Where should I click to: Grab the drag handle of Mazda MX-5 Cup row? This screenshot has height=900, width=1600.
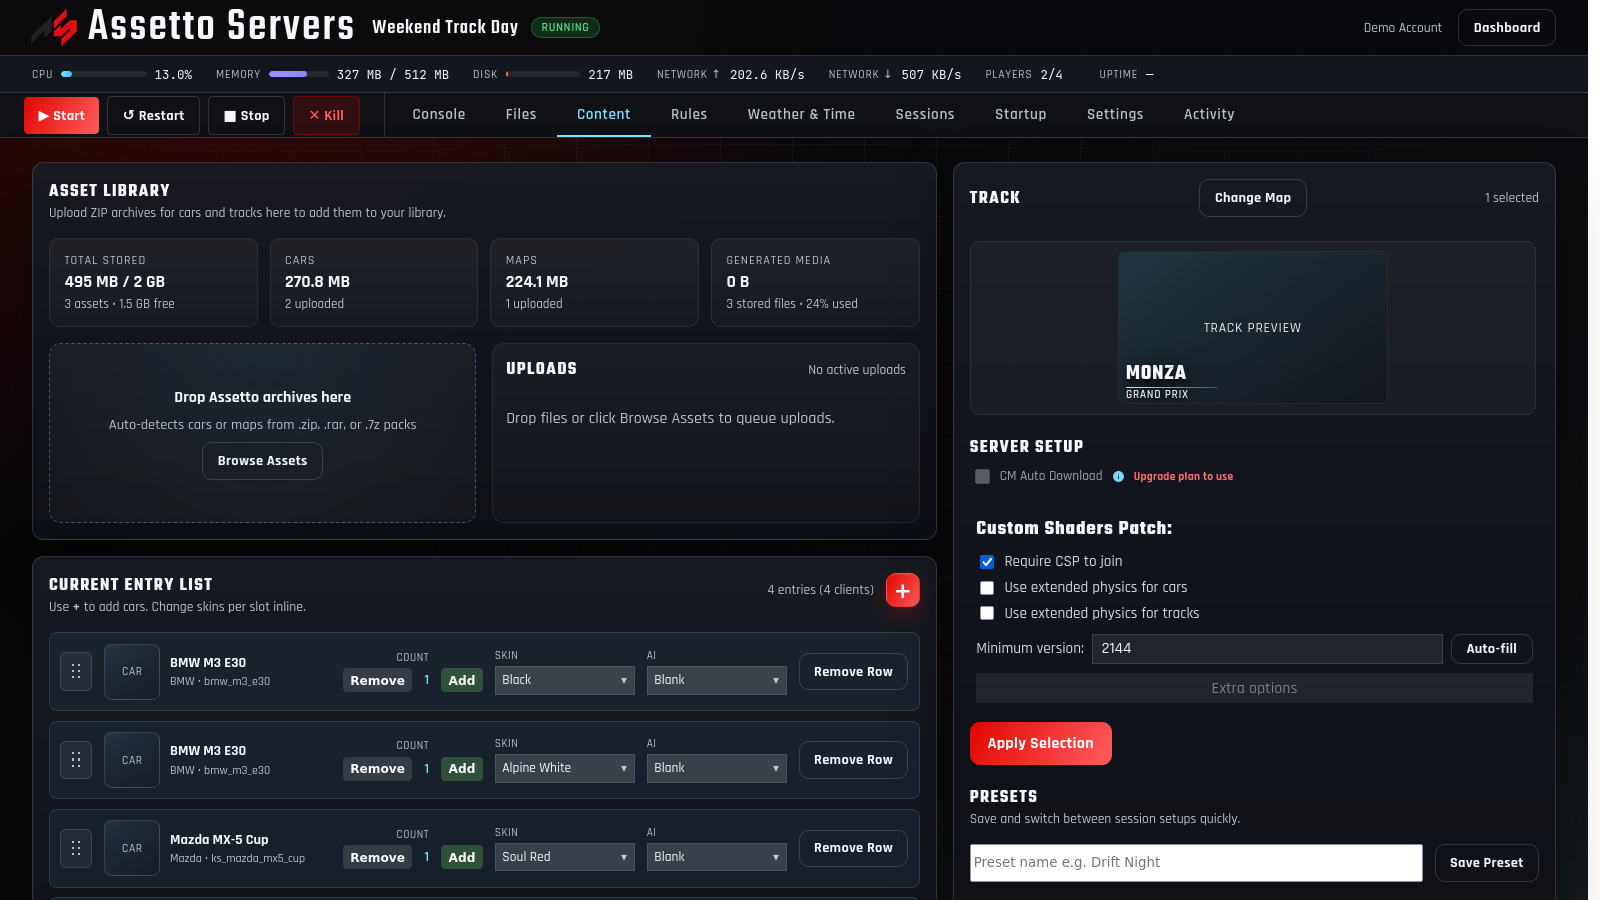click(x=76, y=848)
